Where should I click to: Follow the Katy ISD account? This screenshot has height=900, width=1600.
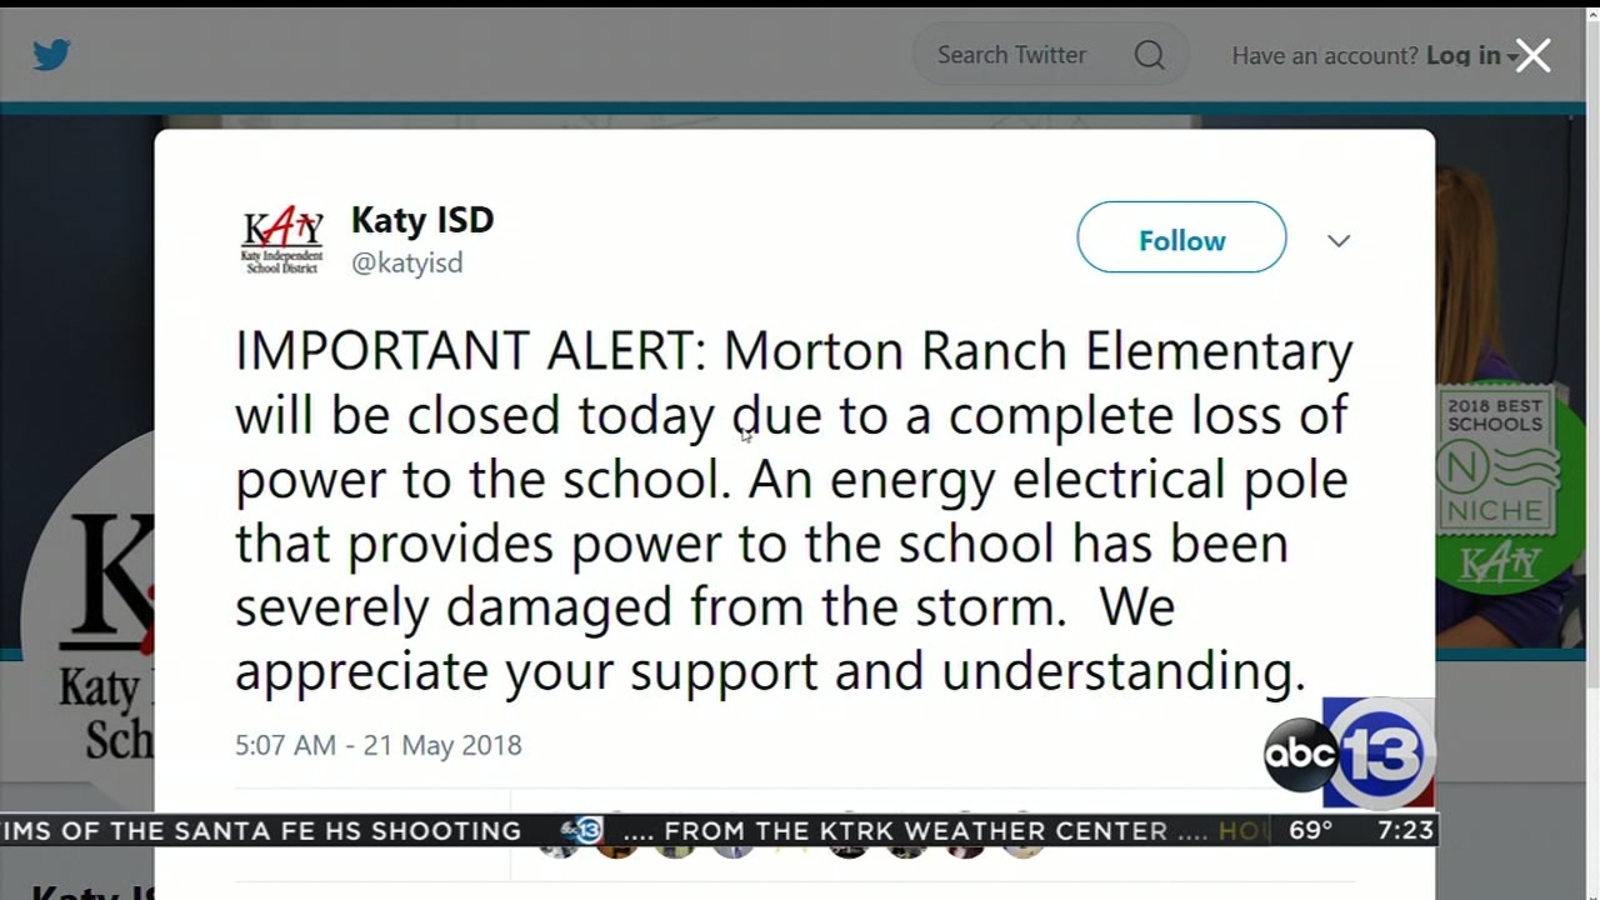pos(1180,239)
